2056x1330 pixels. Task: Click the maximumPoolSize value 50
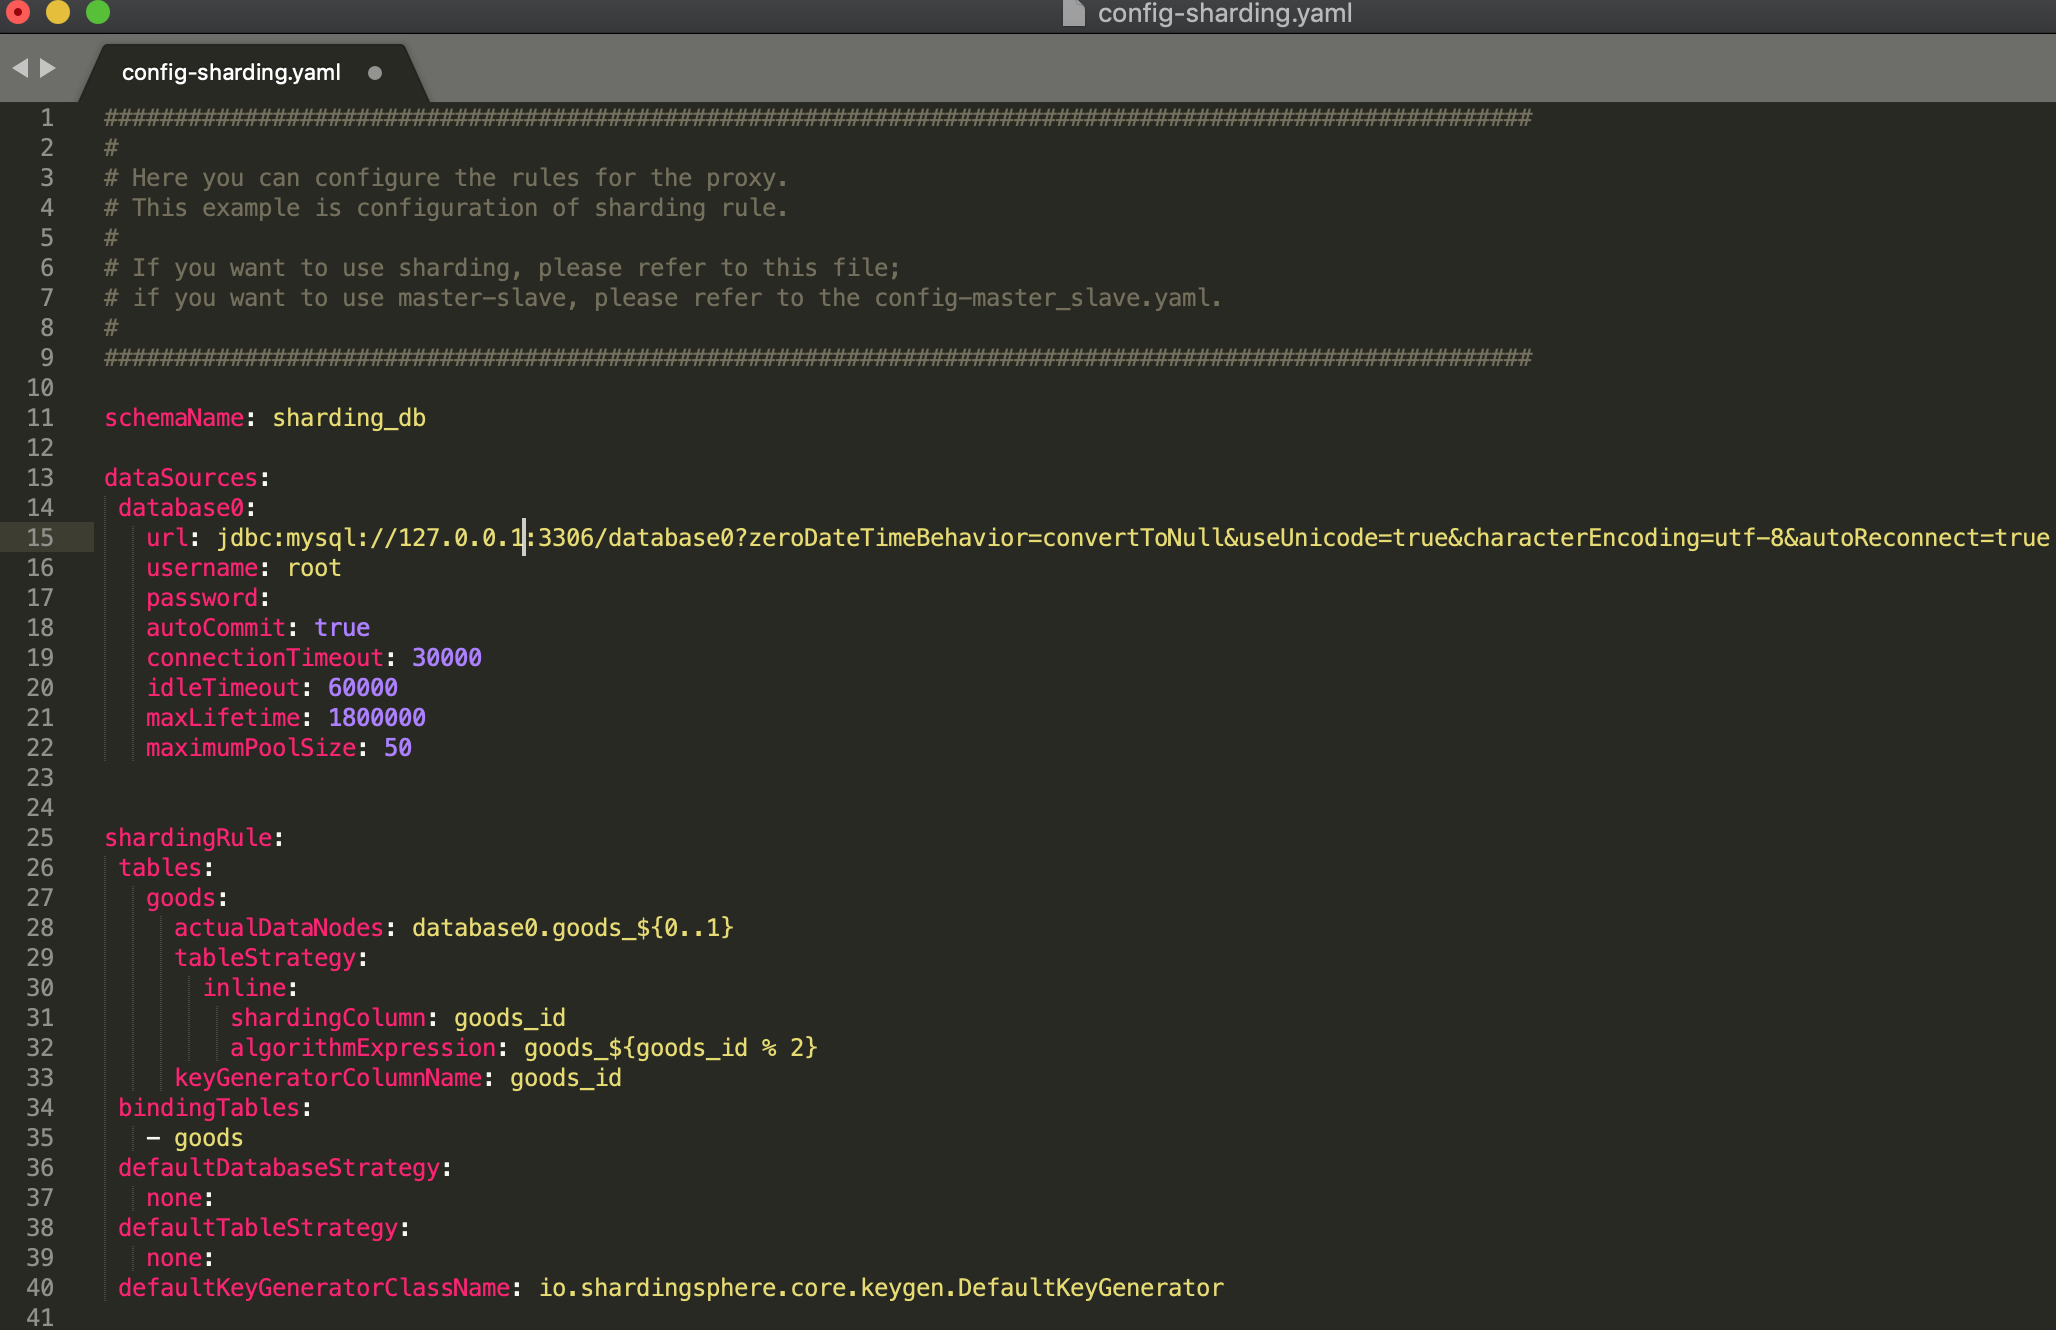[x=398, y=747]
